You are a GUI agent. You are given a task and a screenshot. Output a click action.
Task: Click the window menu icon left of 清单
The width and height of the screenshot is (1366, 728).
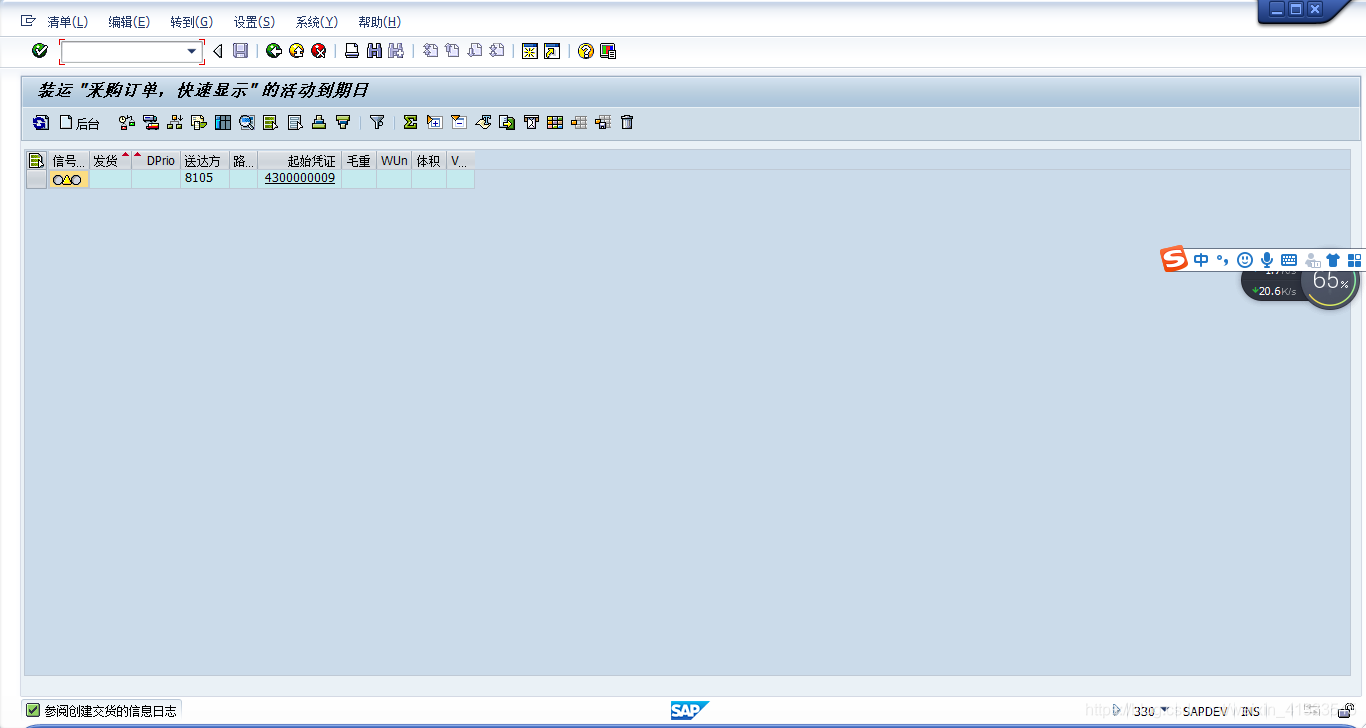[x=28, y=21]
